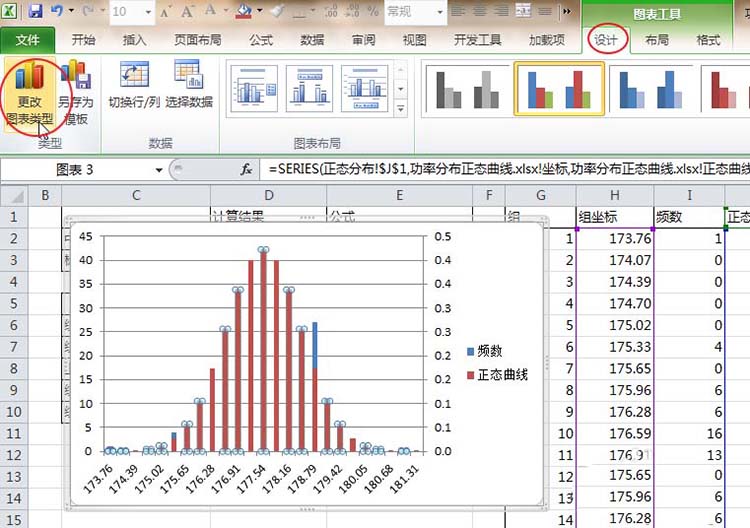750x528 pixels.
Task: Open the number format dropdown 常规
Action: pos(440,11)
